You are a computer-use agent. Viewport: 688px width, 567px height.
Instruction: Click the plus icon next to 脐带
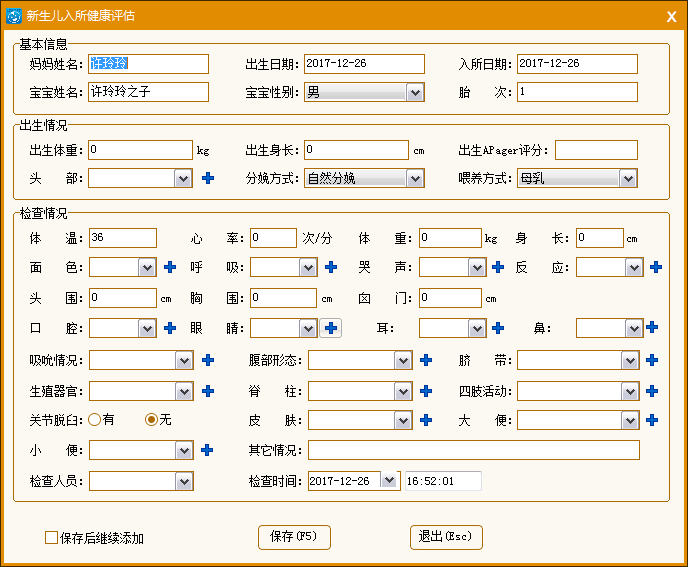(x=653, y=360)
